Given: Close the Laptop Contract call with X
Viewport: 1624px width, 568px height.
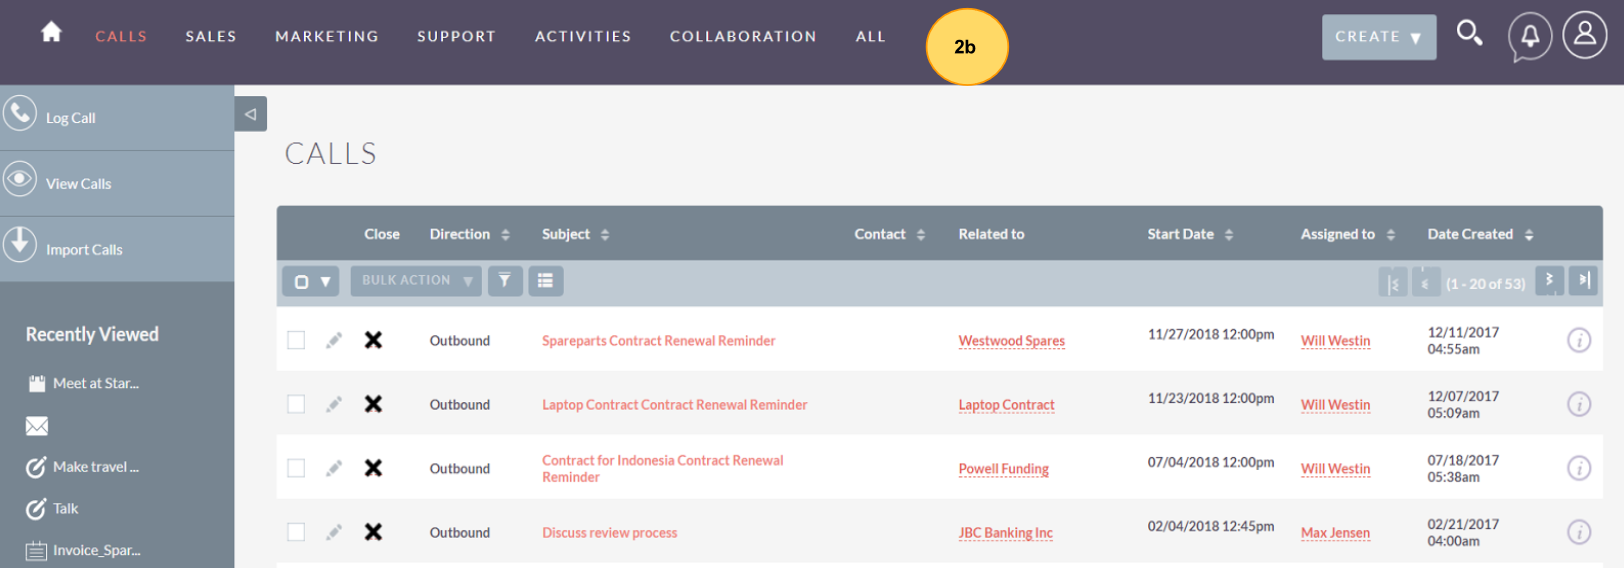Looking at the screenshot, I should 373,404.
